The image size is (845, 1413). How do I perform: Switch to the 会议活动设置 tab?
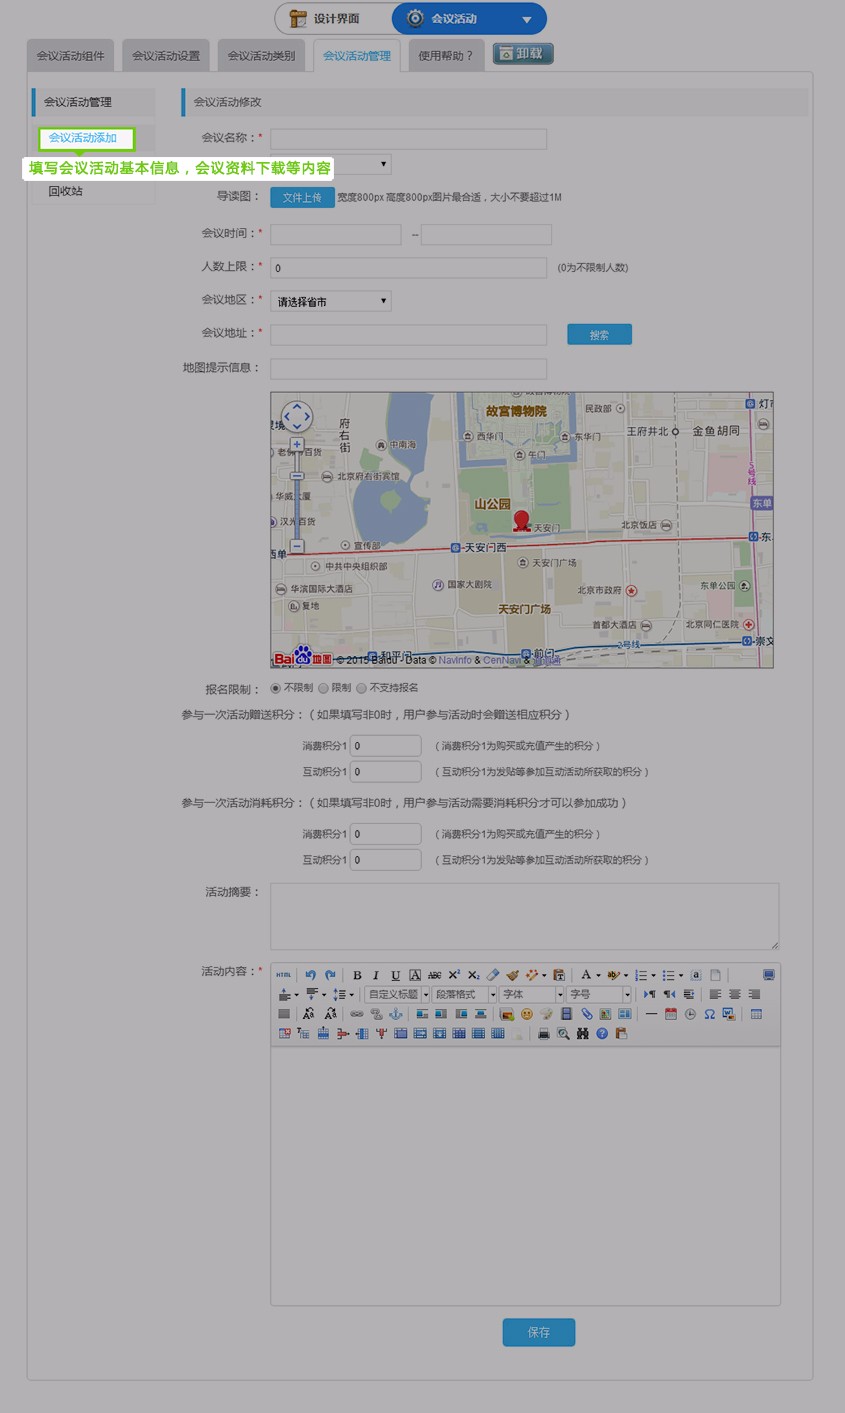(166, 56)
